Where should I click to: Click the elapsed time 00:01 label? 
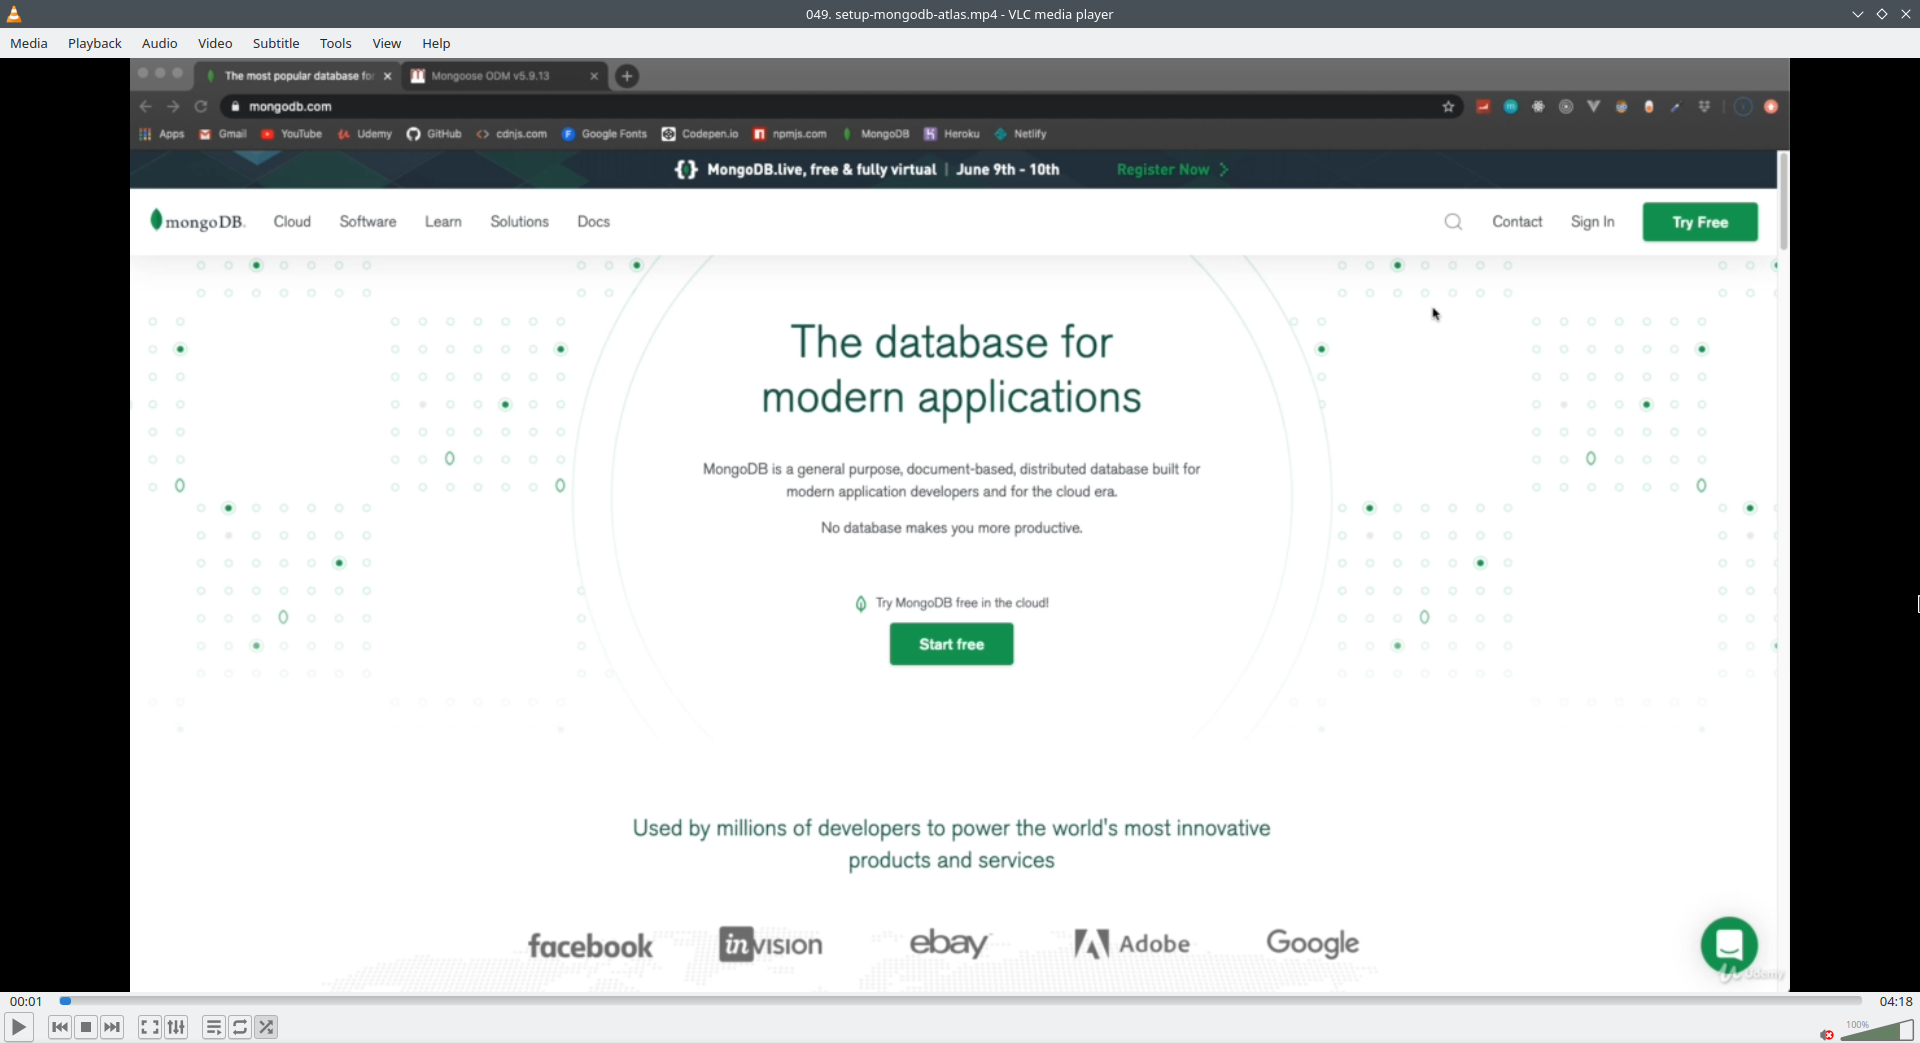point(26,1001)
